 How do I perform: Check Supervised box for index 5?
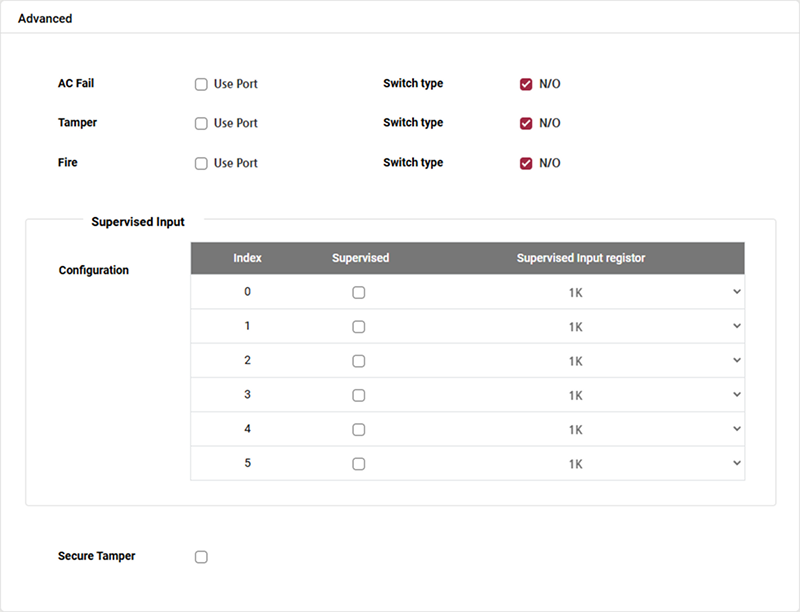pos(359,464)
